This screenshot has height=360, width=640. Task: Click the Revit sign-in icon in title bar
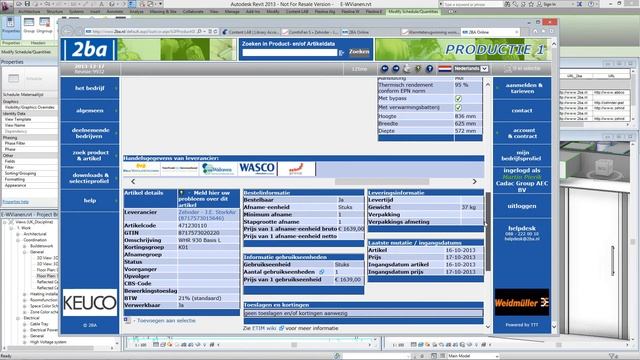pos(540,4)
